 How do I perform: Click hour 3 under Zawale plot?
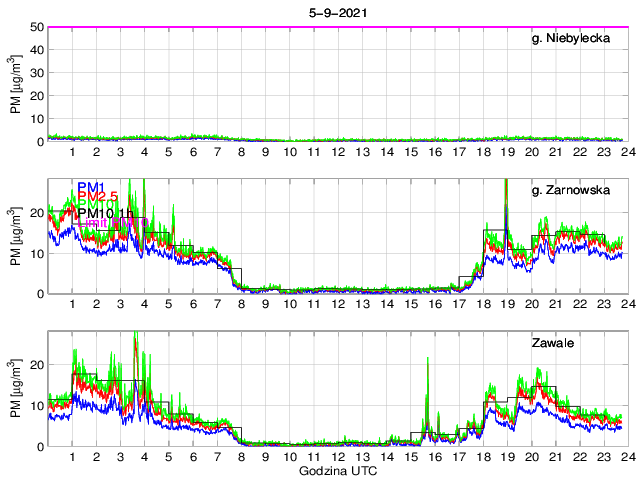pos(120,457)
